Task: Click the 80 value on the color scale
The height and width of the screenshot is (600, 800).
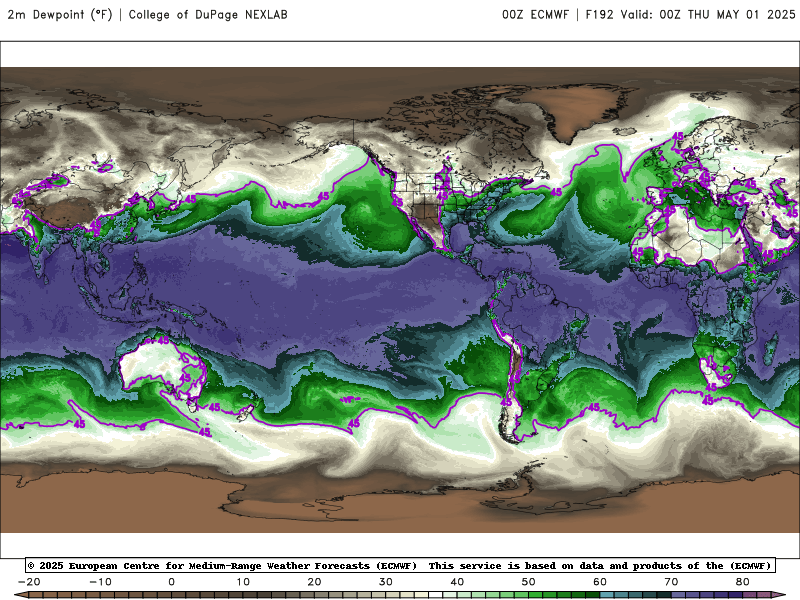Action: click(x=743, y=582)
